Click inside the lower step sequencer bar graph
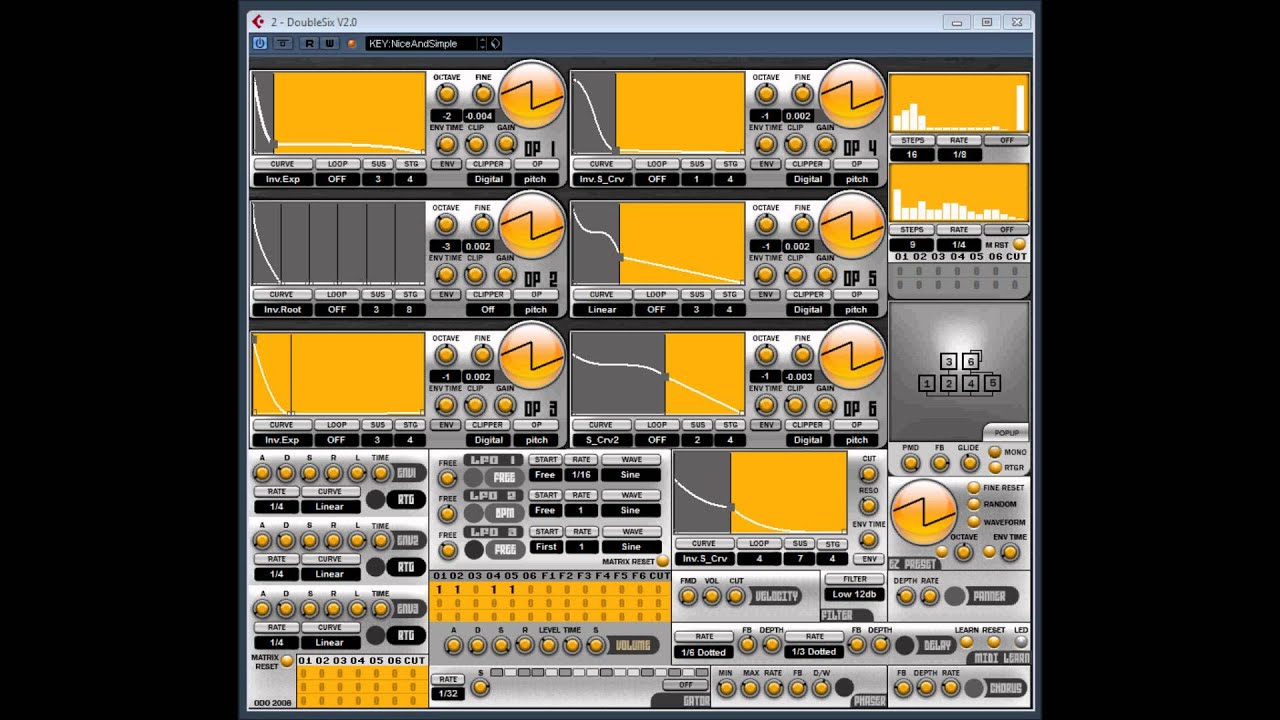The height and width of the screenshot is (720, 1280). 958,192
